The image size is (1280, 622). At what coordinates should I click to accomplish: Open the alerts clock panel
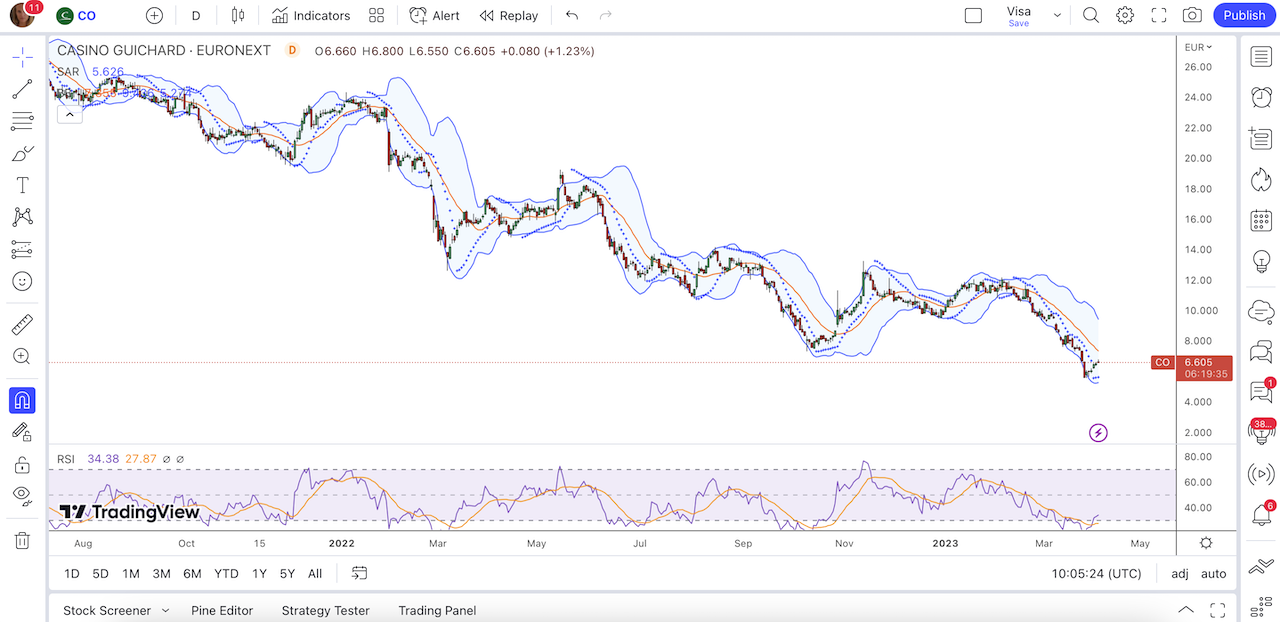tap(1261, 97)
